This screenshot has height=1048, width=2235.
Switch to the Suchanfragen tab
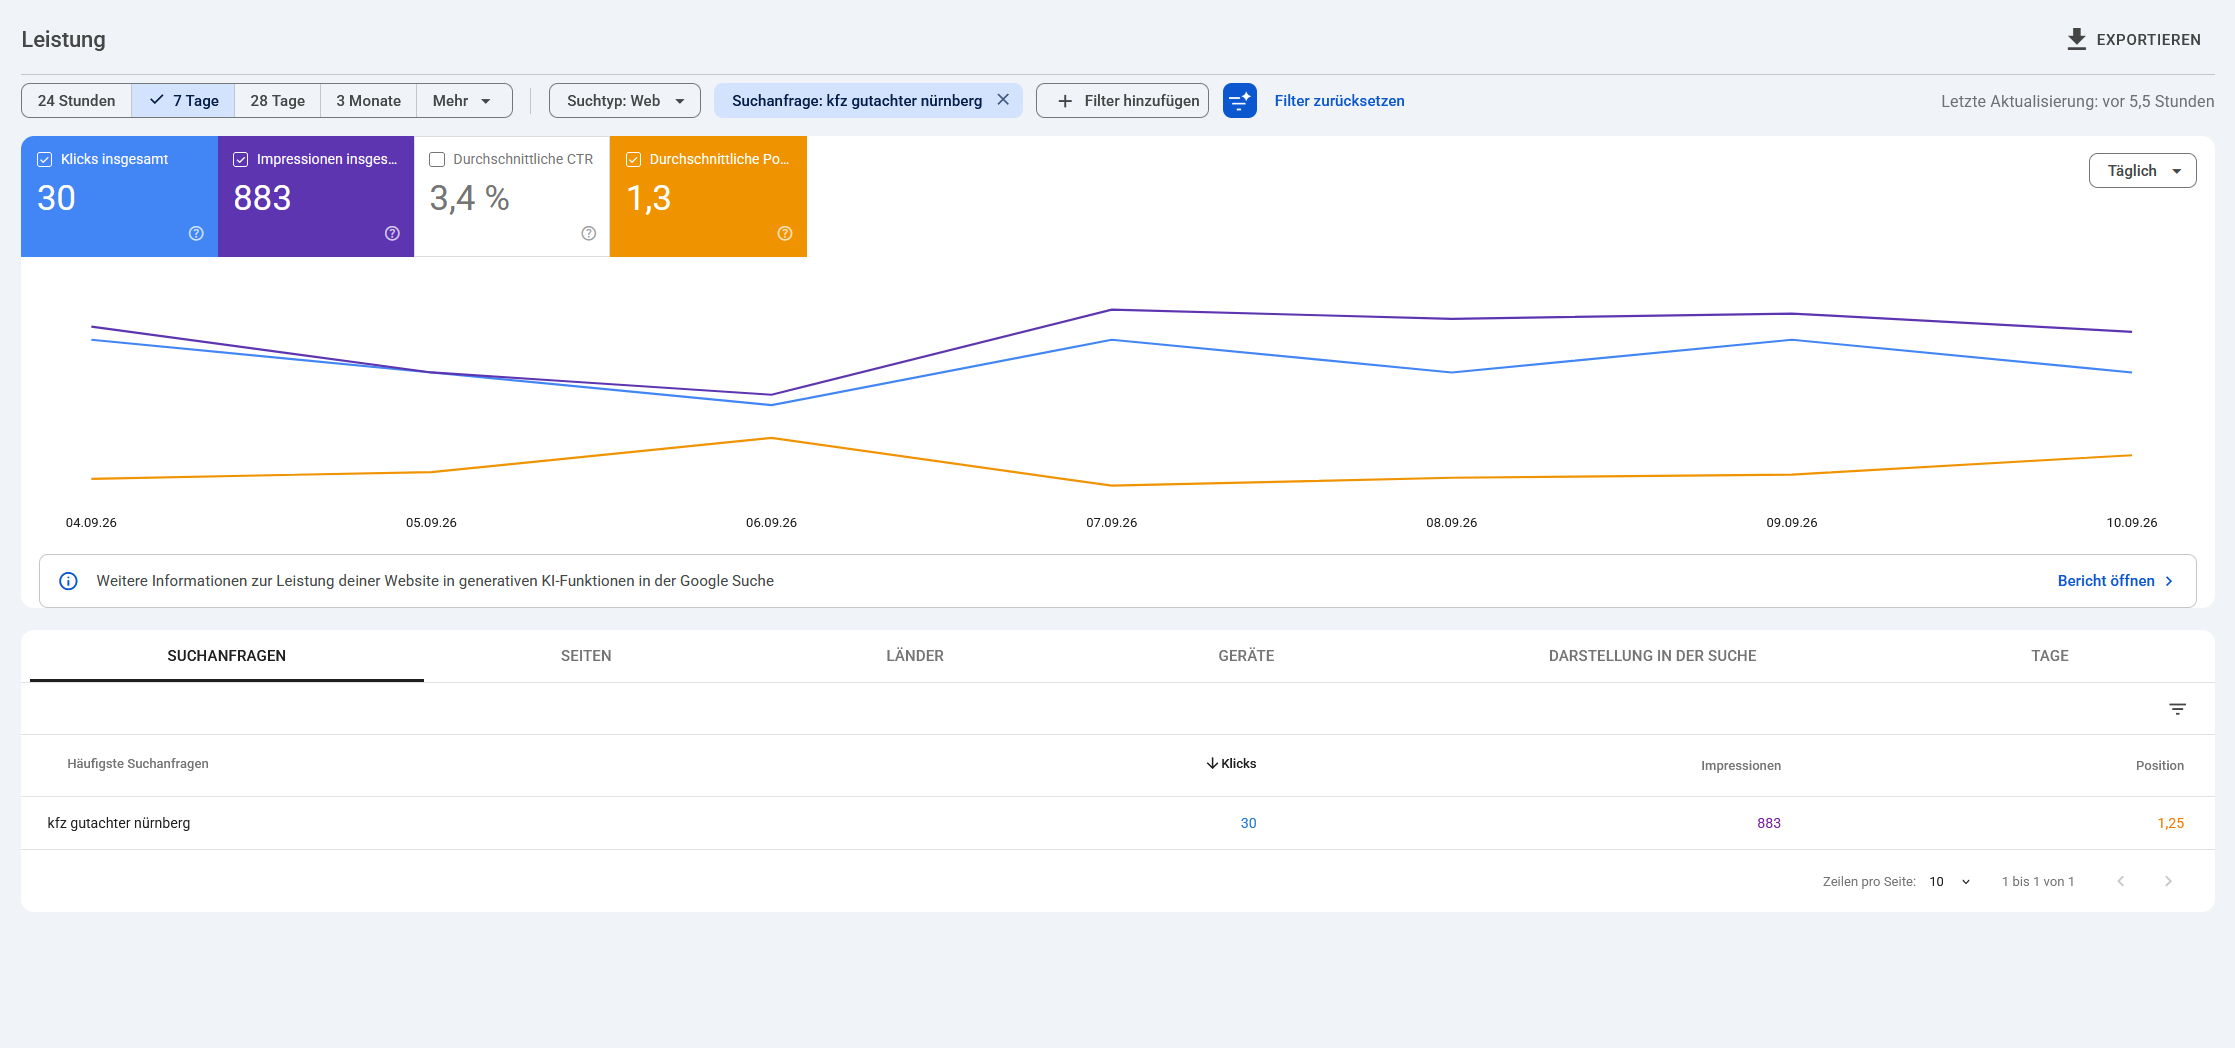tap(227, 656)
